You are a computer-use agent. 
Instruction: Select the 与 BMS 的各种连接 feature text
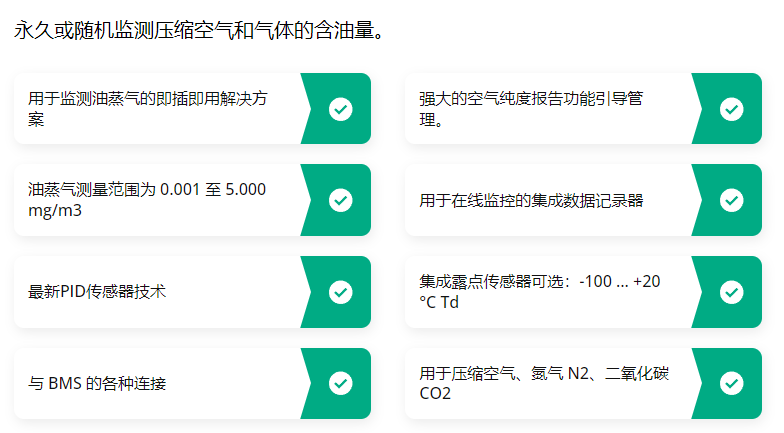click(97, 384)
